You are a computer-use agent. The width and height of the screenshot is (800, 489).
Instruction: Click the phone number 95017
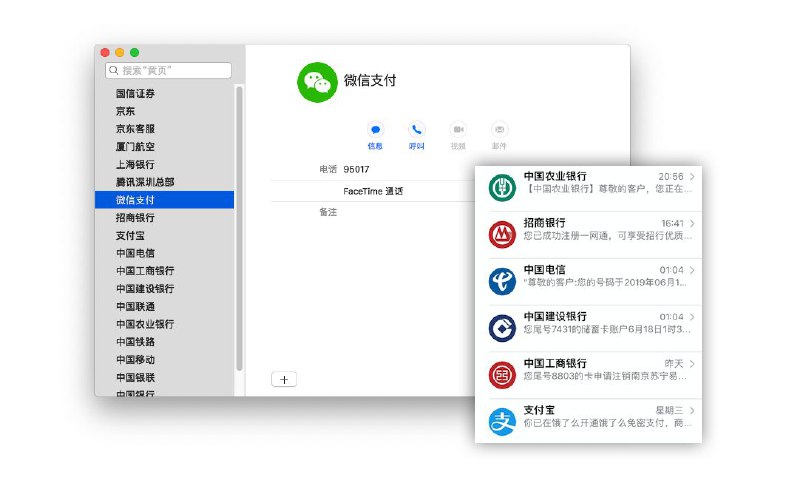(356, 169)
